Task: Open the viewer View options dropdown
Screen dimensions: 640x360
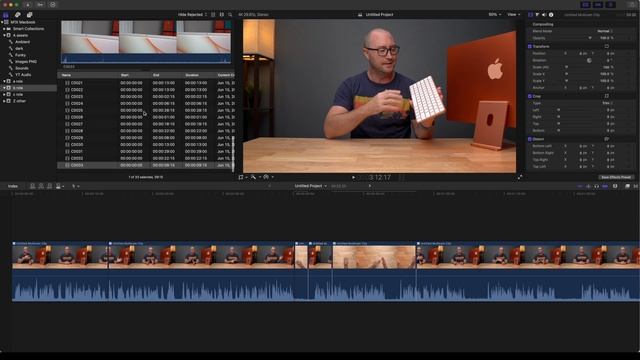Action: click(x=513, y=15)
